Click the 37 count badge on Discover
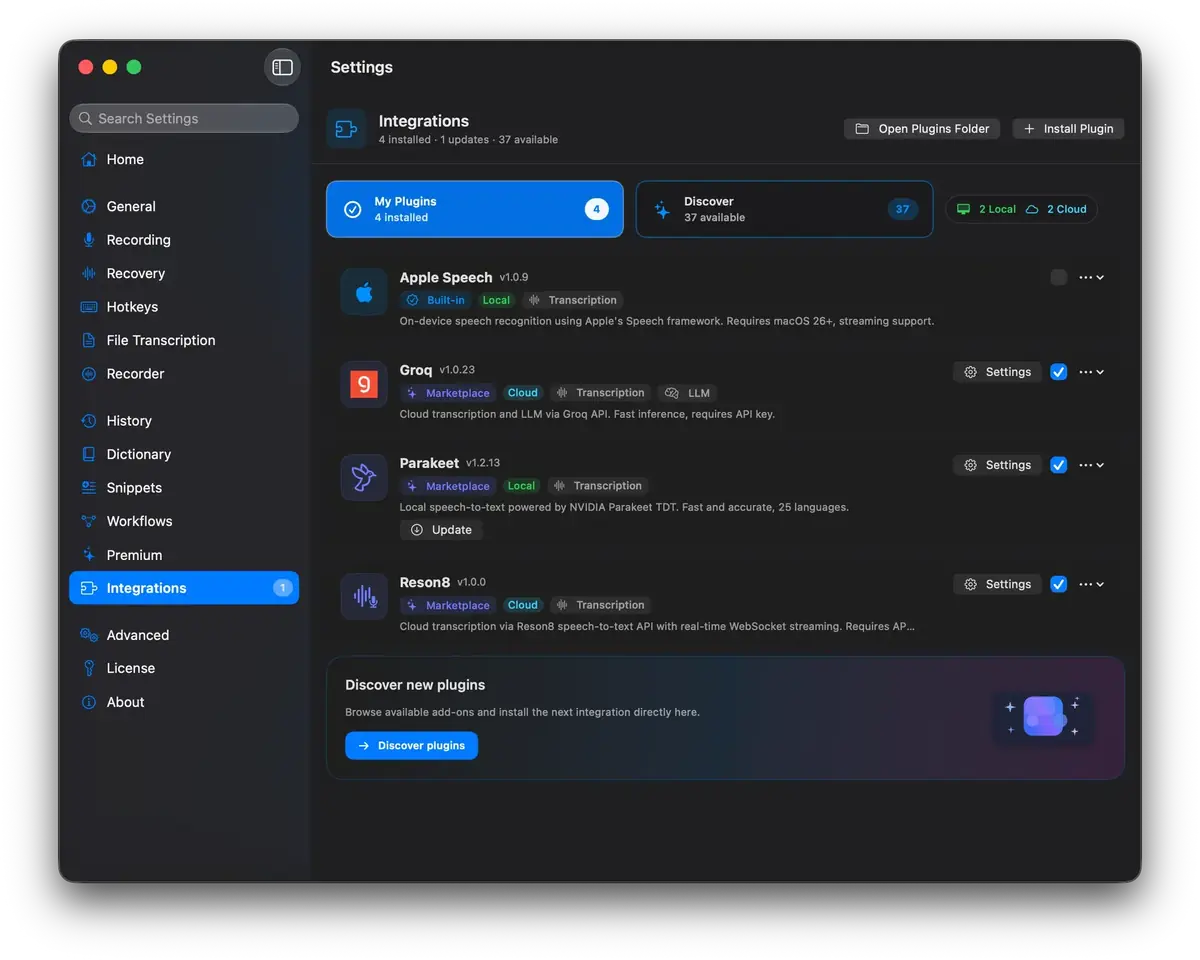 pyautogui.click(x=902, y=209)
